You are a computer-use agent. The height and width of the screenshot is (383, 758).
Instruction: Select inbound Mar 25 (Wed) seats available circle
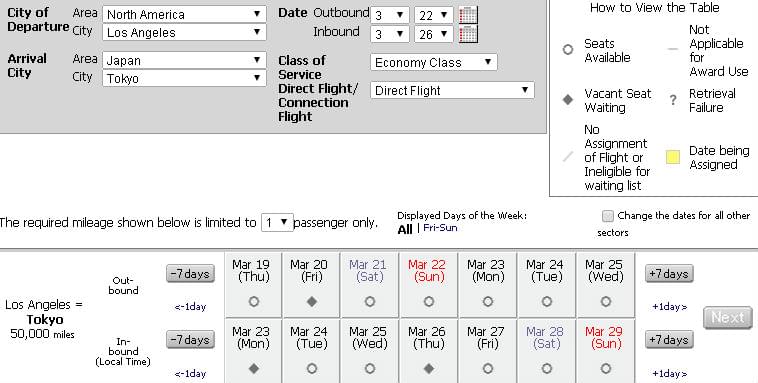(370, 369)
